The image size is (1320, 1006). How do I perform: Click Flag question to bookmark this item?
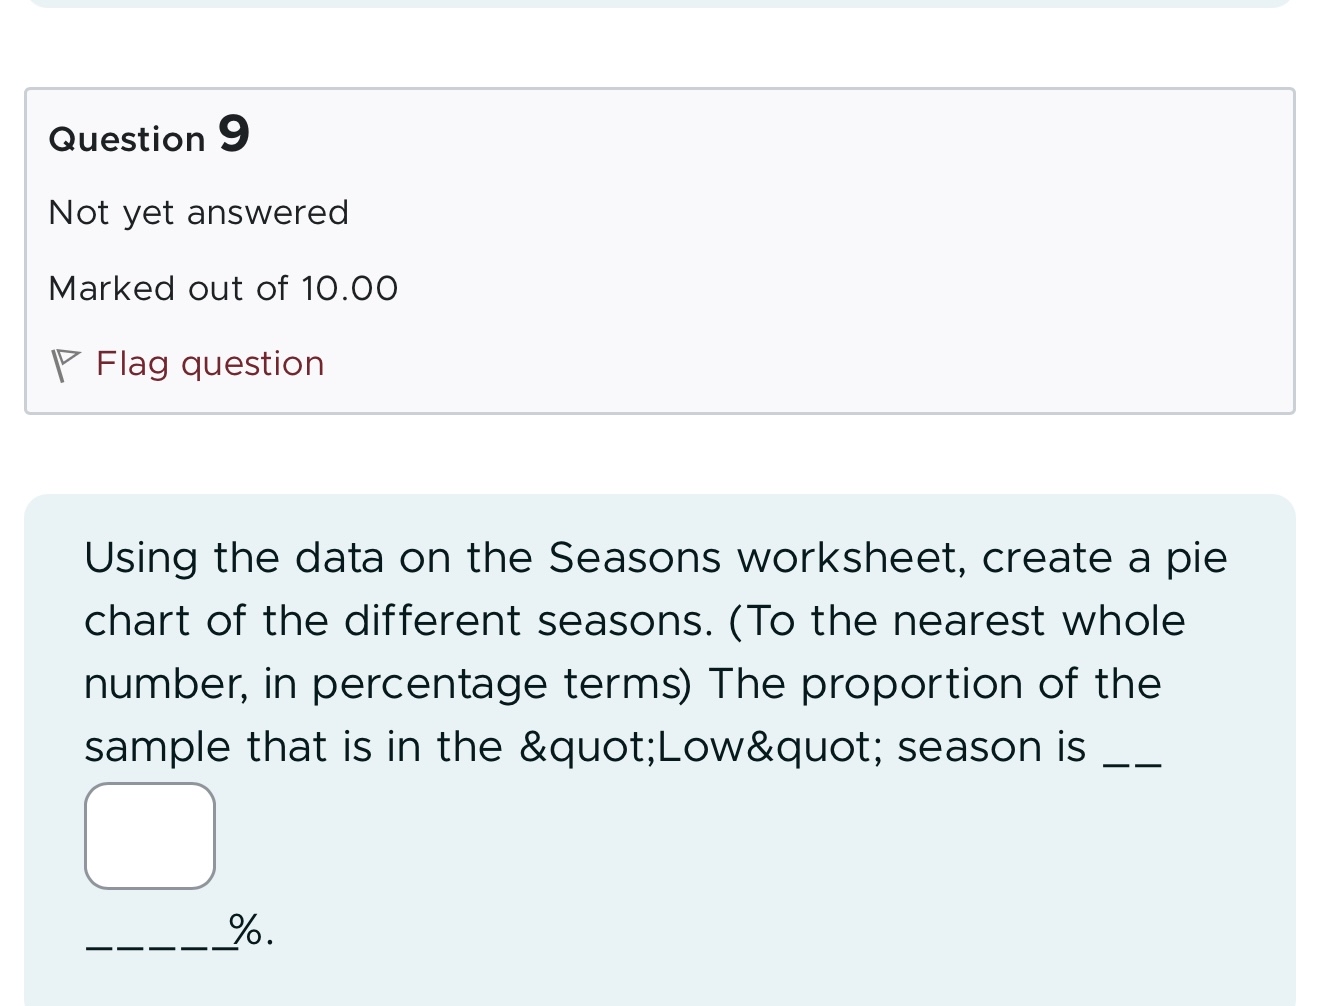tap(209, 363)
